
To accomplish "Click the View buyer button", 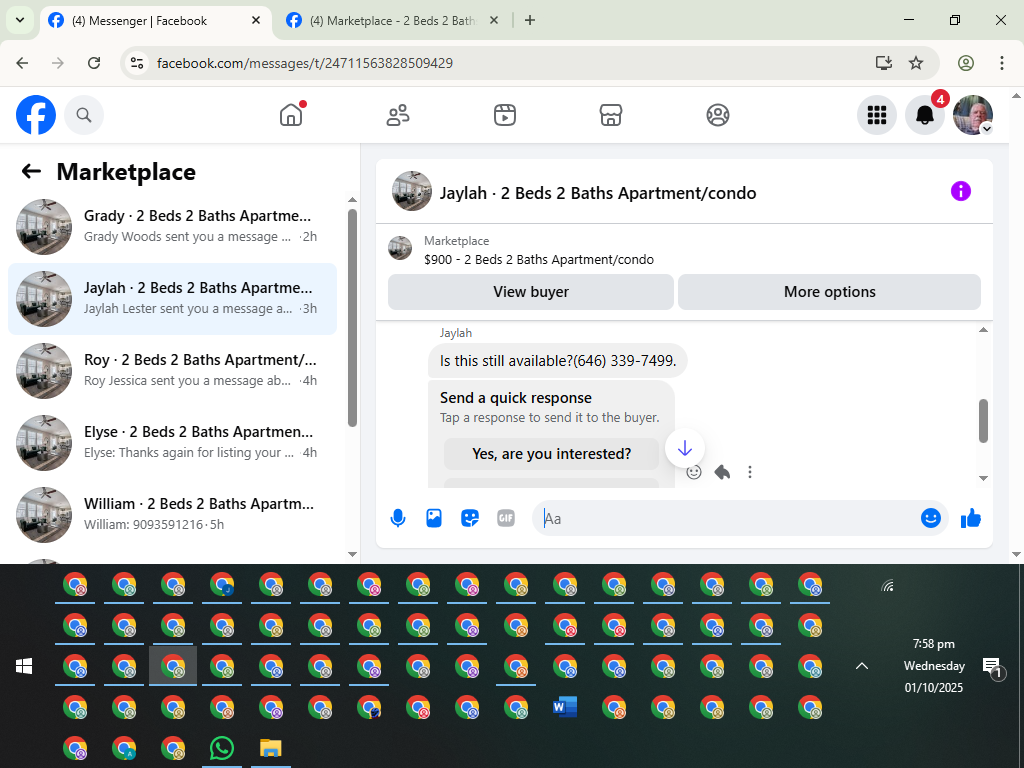I will click(530, 292).
